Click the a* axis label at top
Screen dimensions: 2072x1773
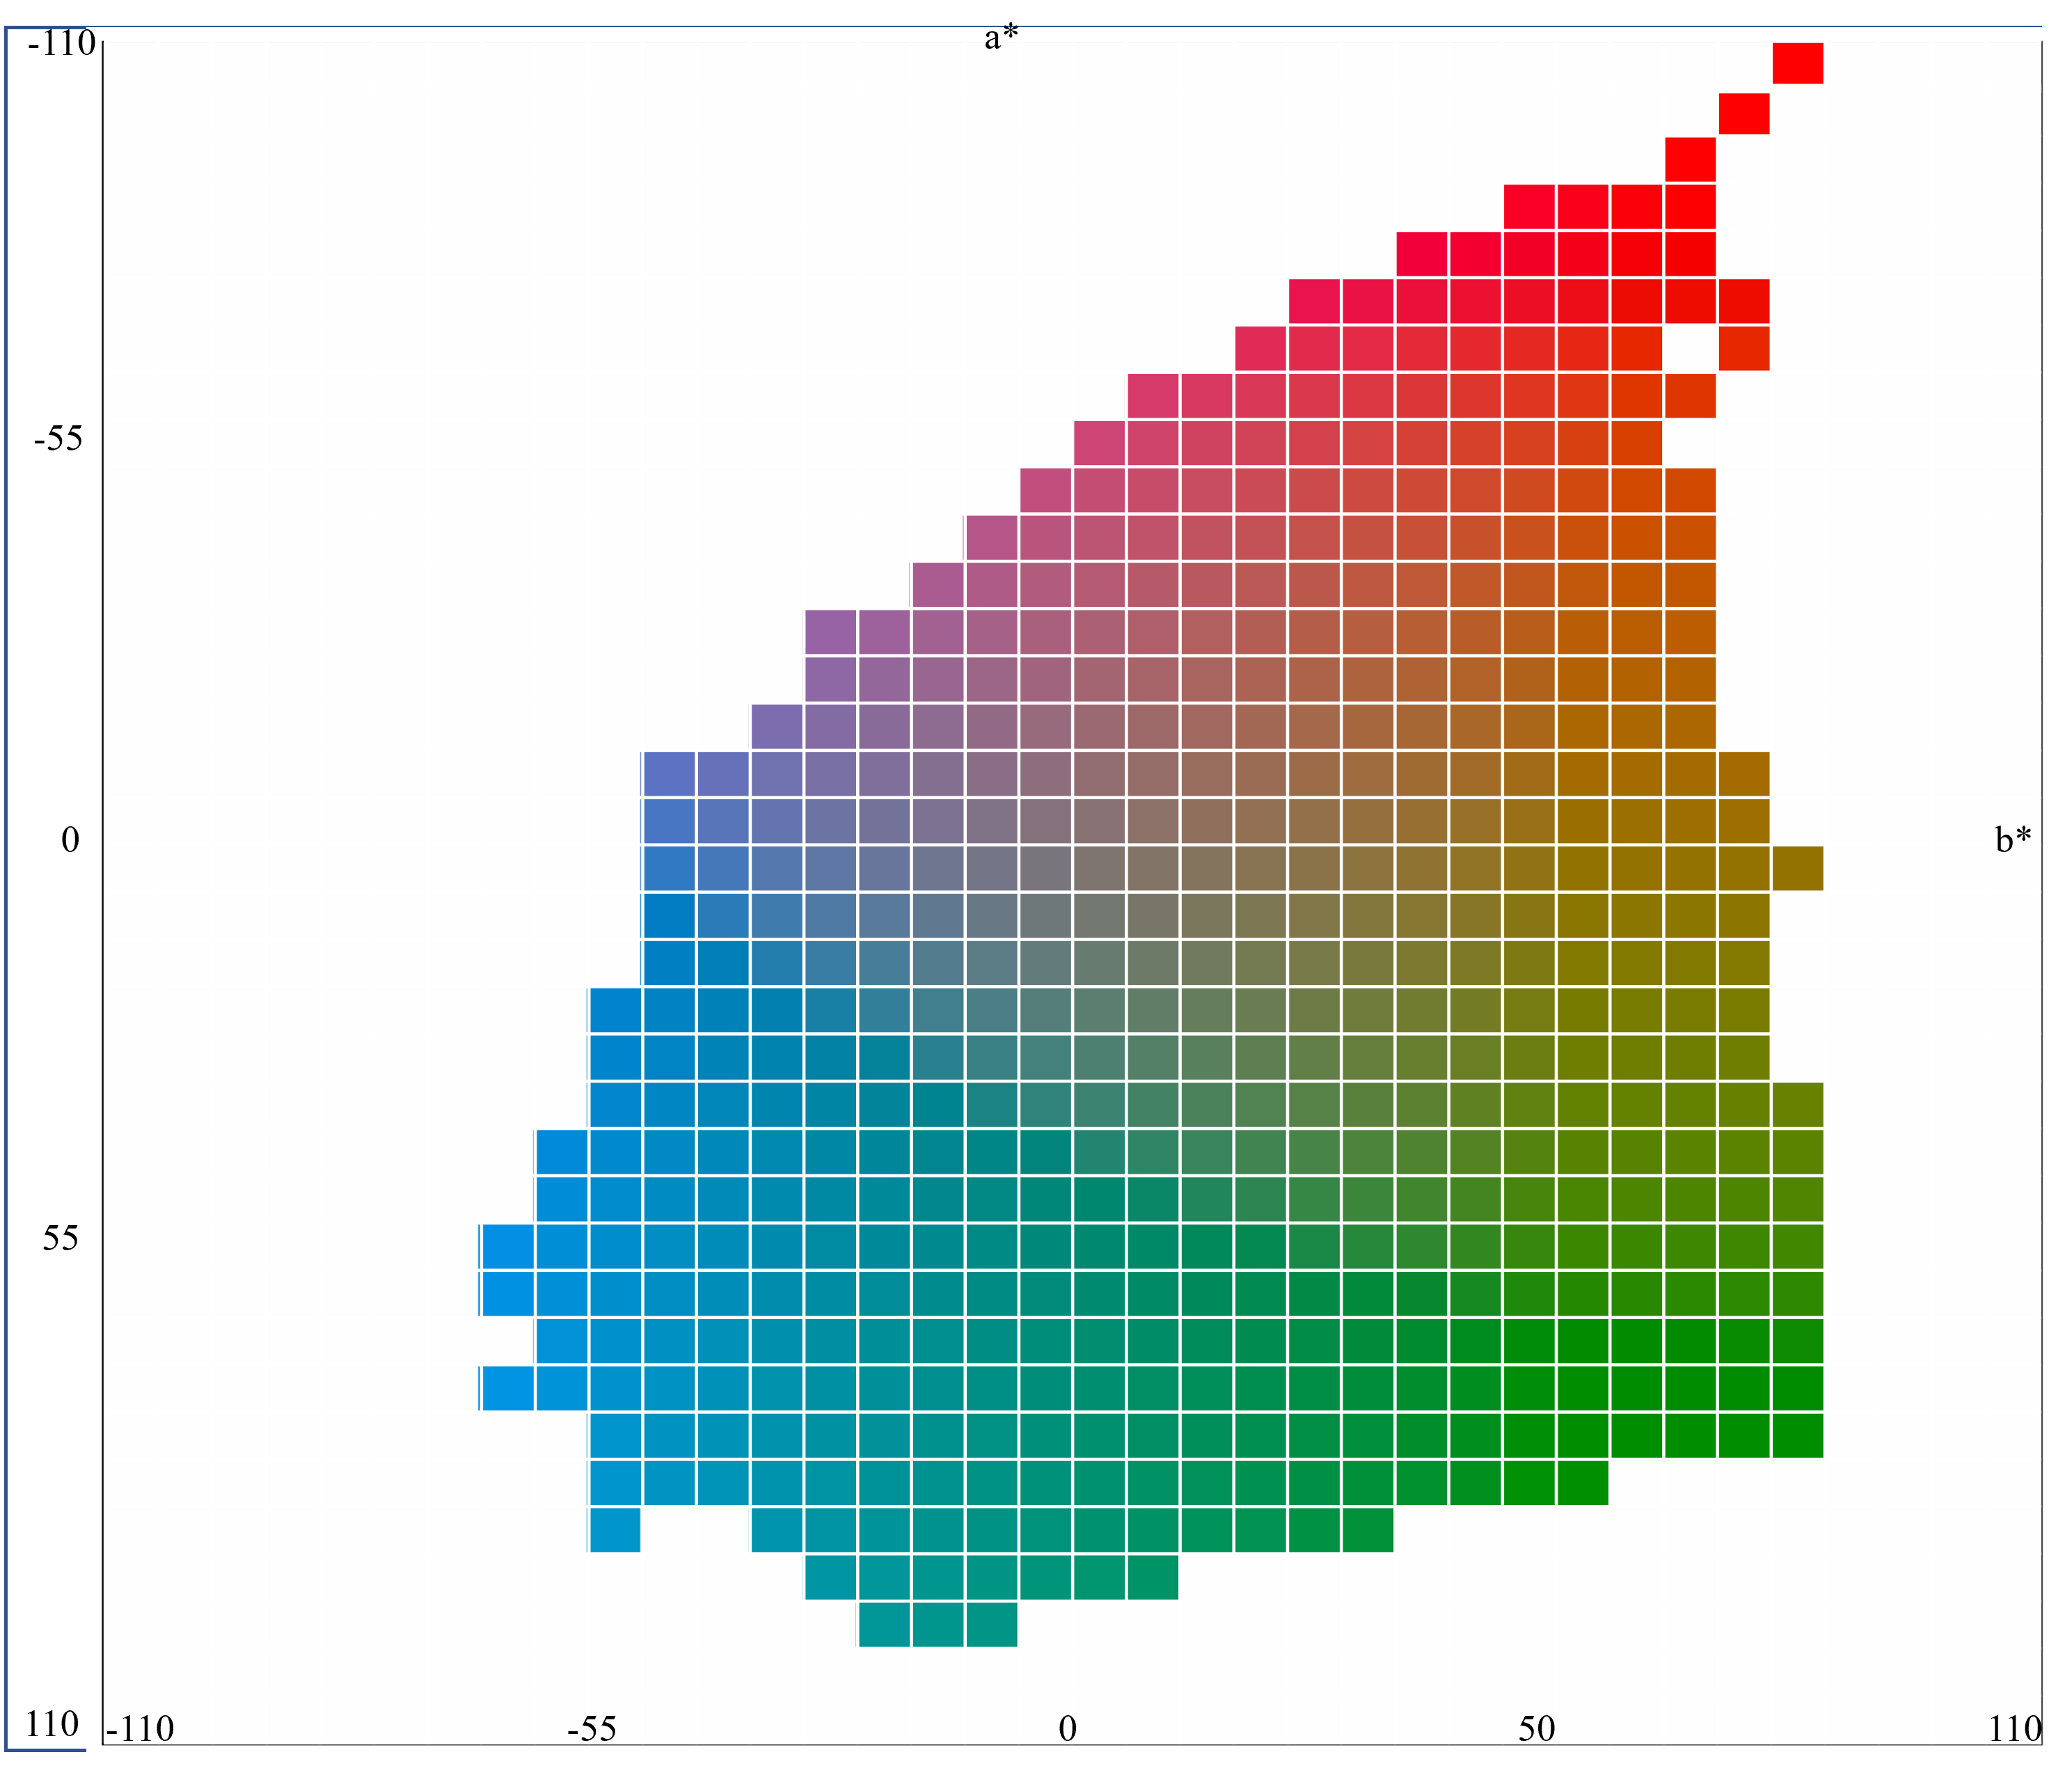[1001, 38]
